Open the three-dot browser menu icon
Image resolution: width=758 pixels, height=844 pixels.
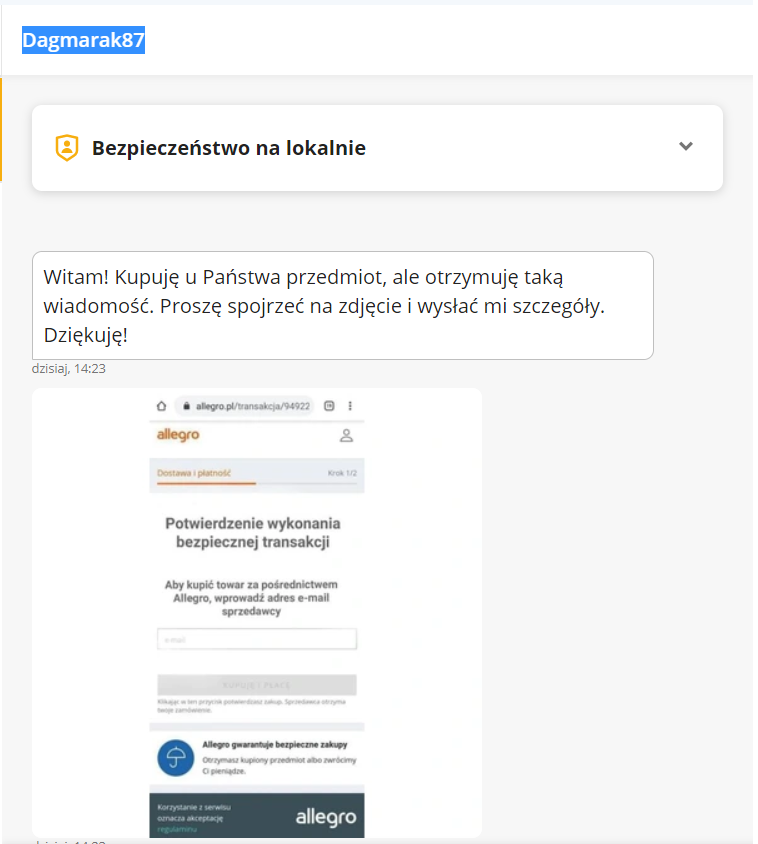coord(350,407)
